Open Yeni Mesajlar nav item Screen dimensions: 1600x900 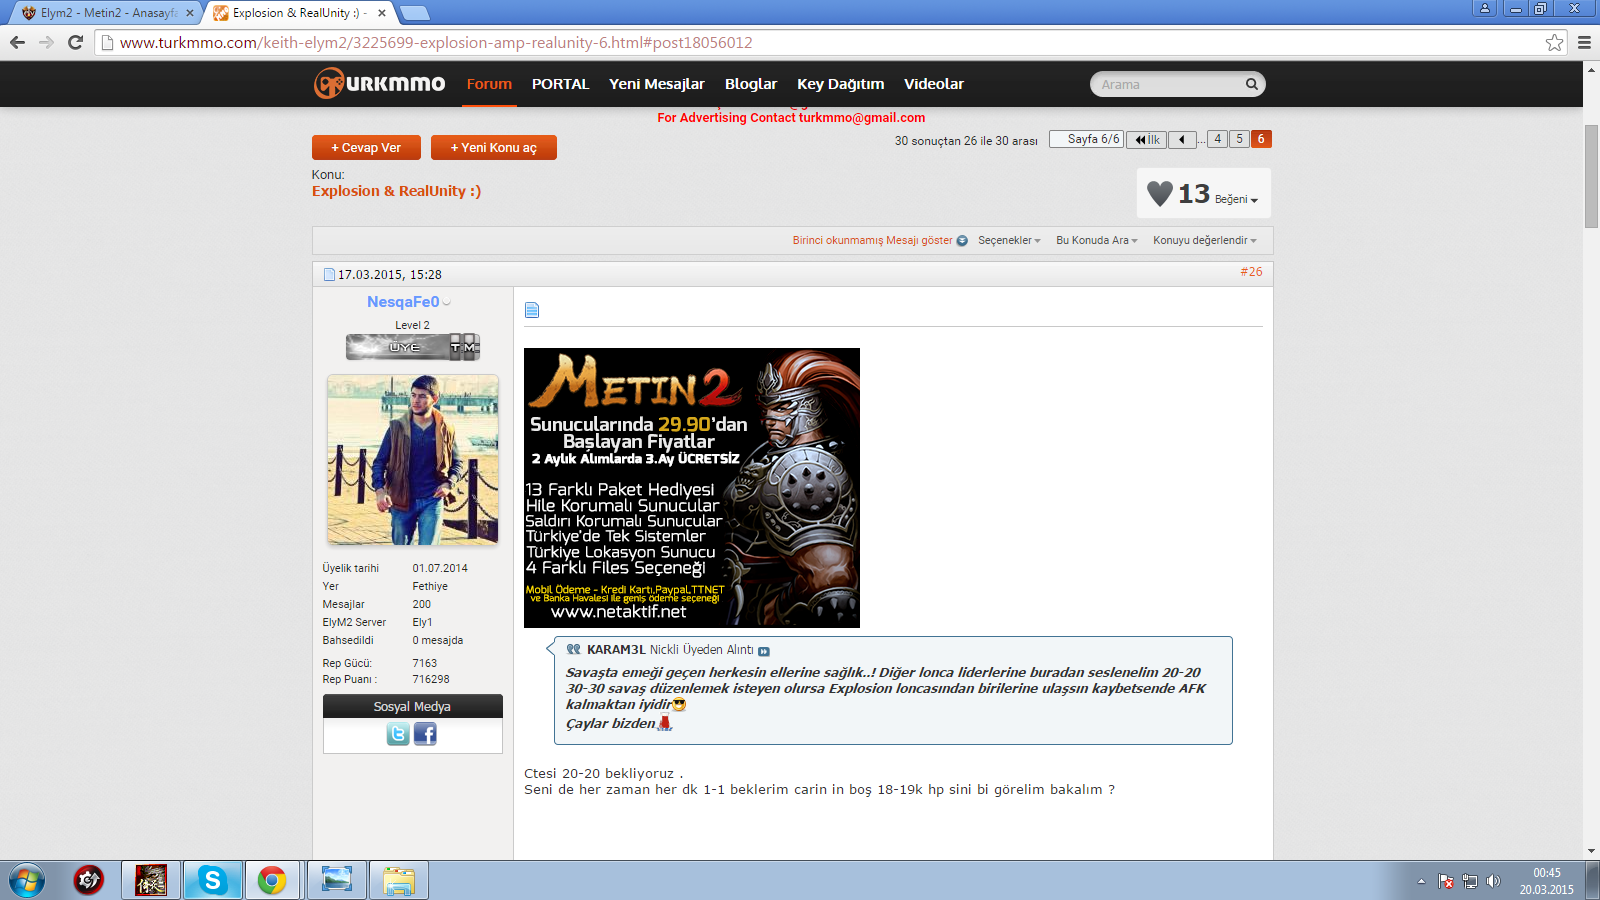coord(657,84)
